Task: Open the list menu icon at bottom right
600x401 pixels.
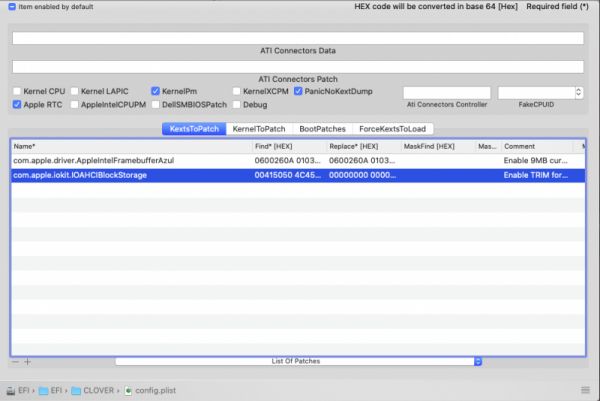Action: pyautogui.click(x=585, y=390)
